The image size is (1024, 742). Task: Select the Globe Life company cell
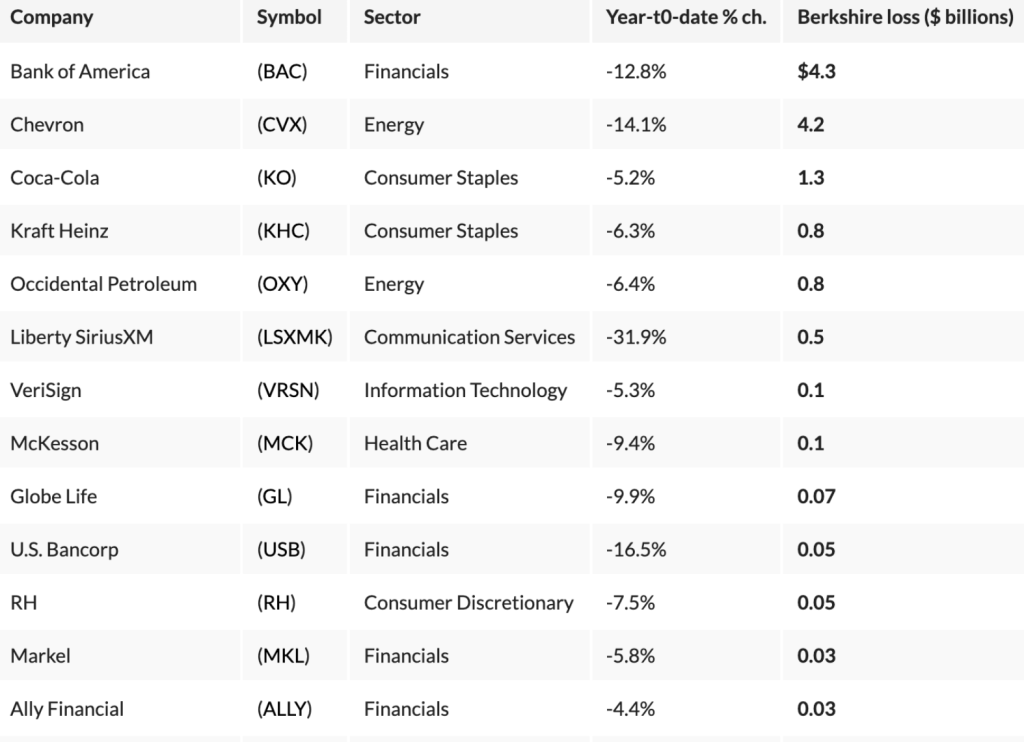pos(53,496)
